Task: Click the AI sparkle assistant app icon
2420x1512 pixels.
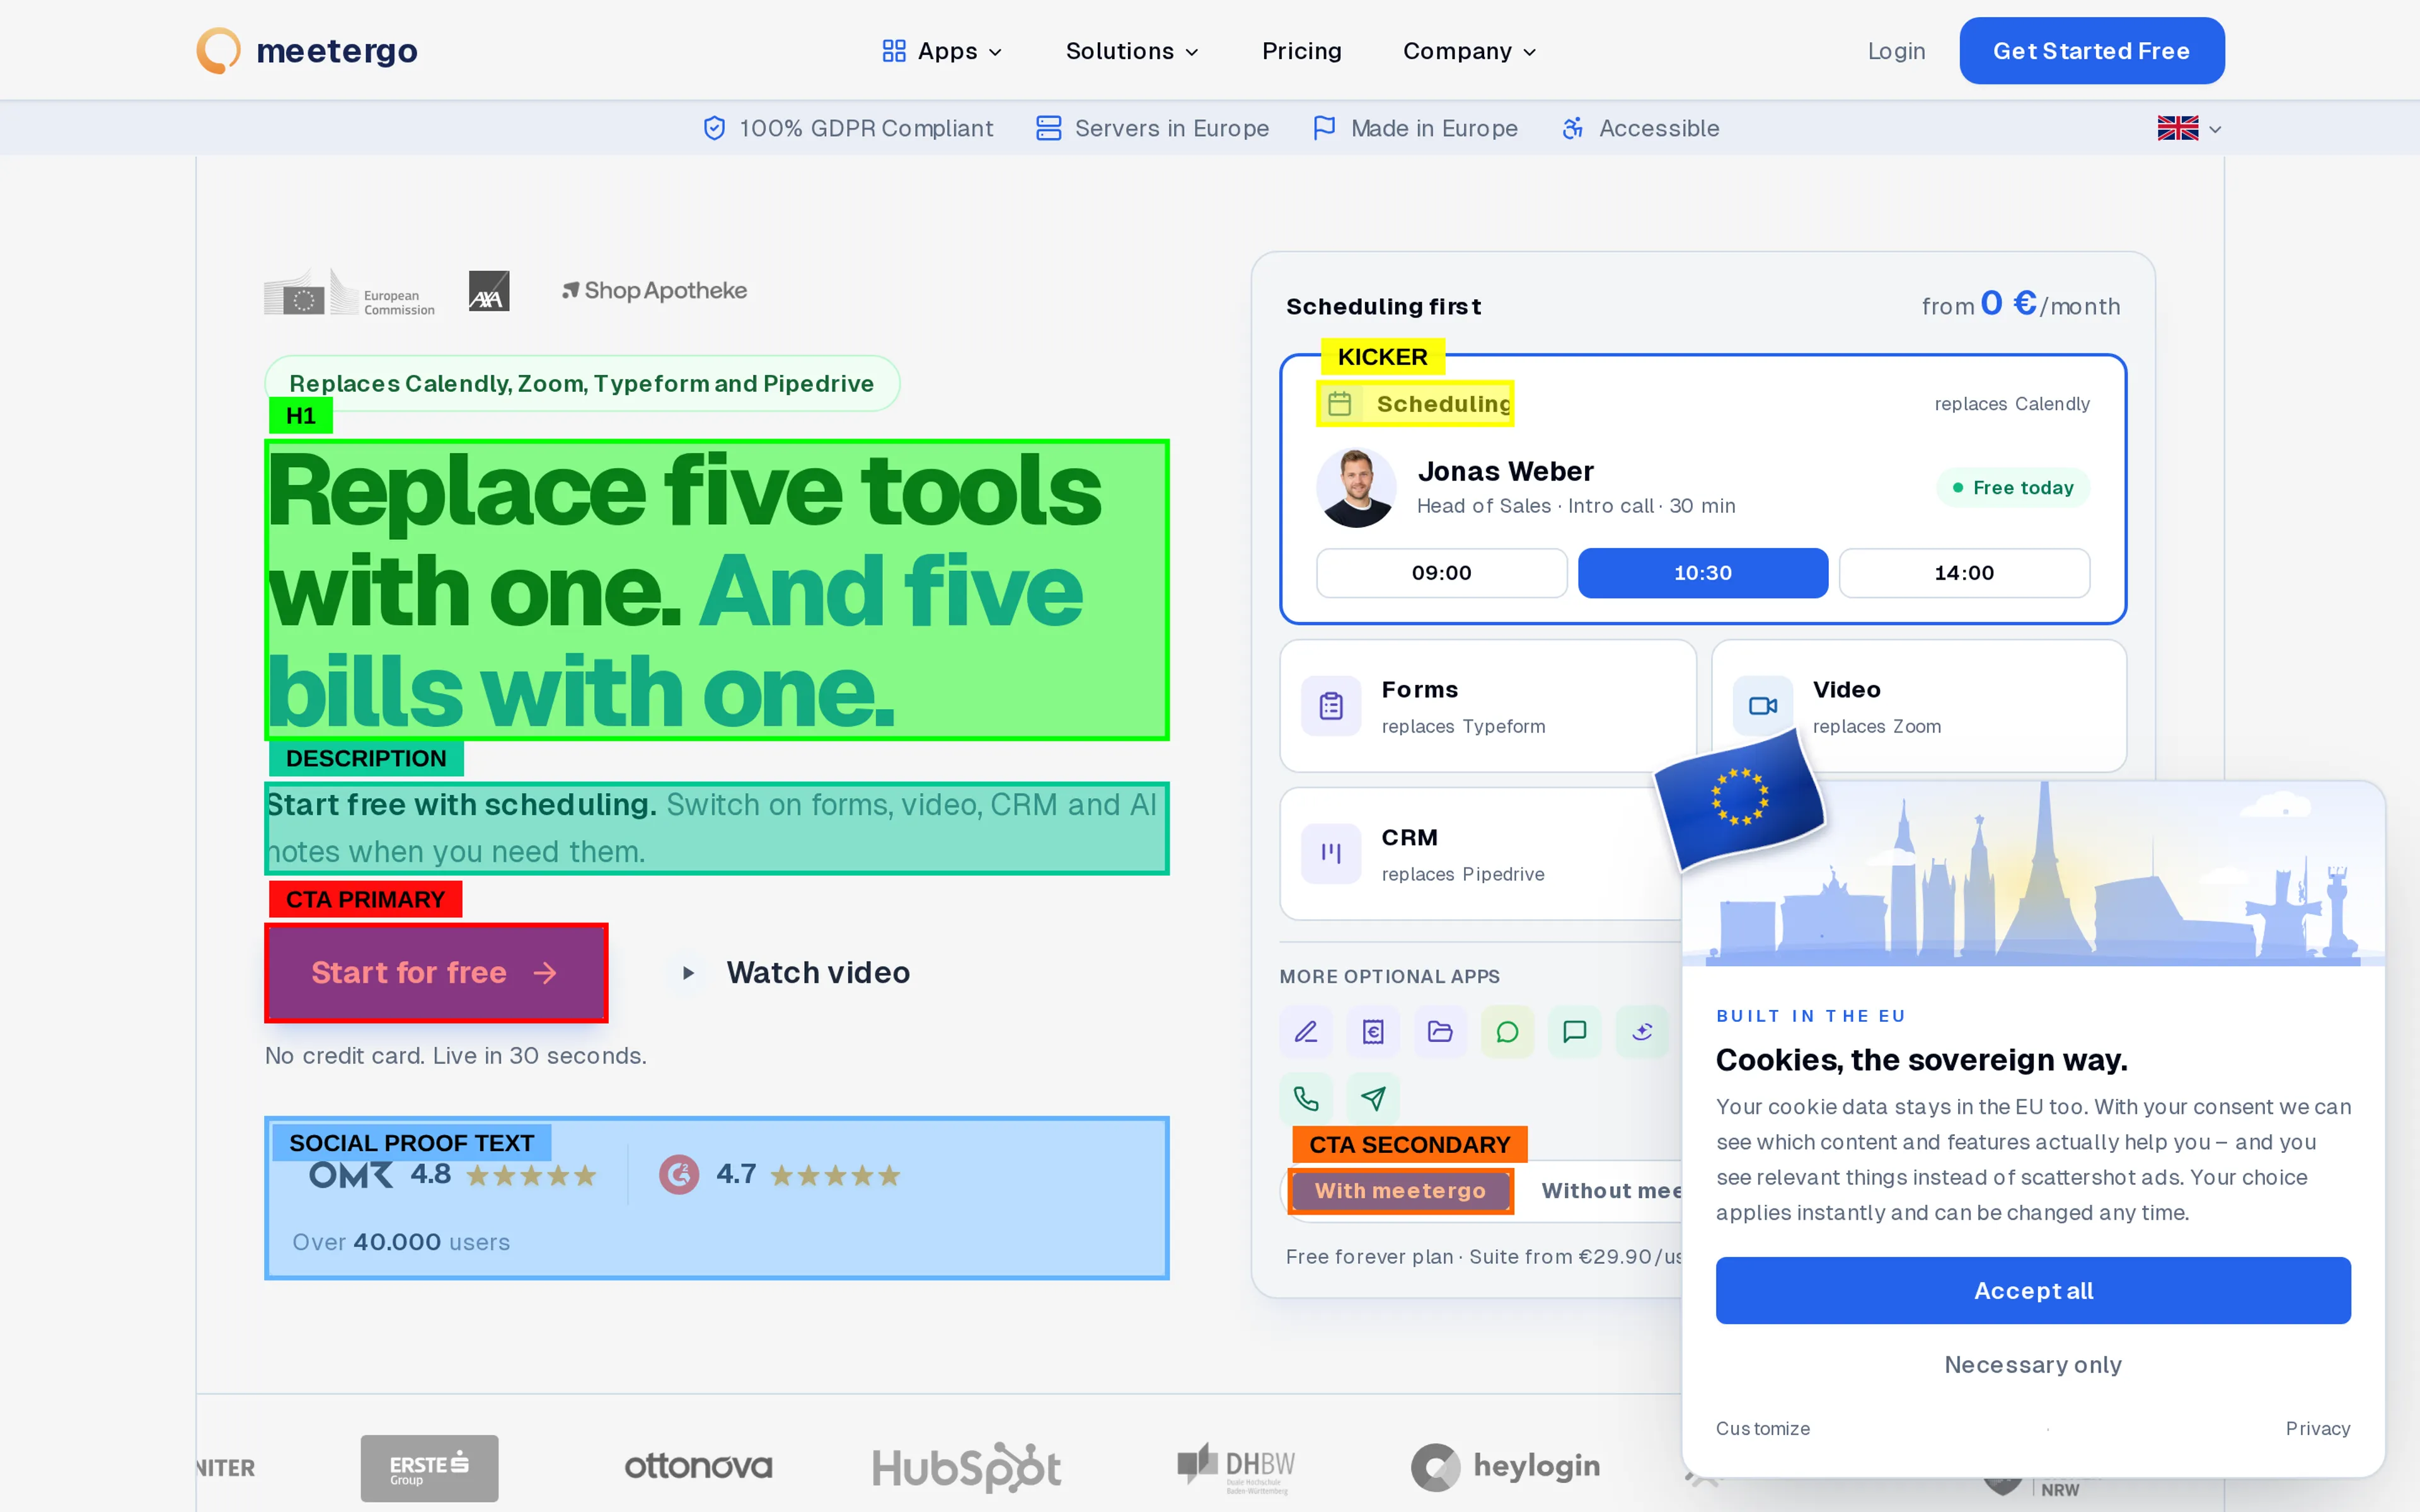Action: click(1641, 1031)
